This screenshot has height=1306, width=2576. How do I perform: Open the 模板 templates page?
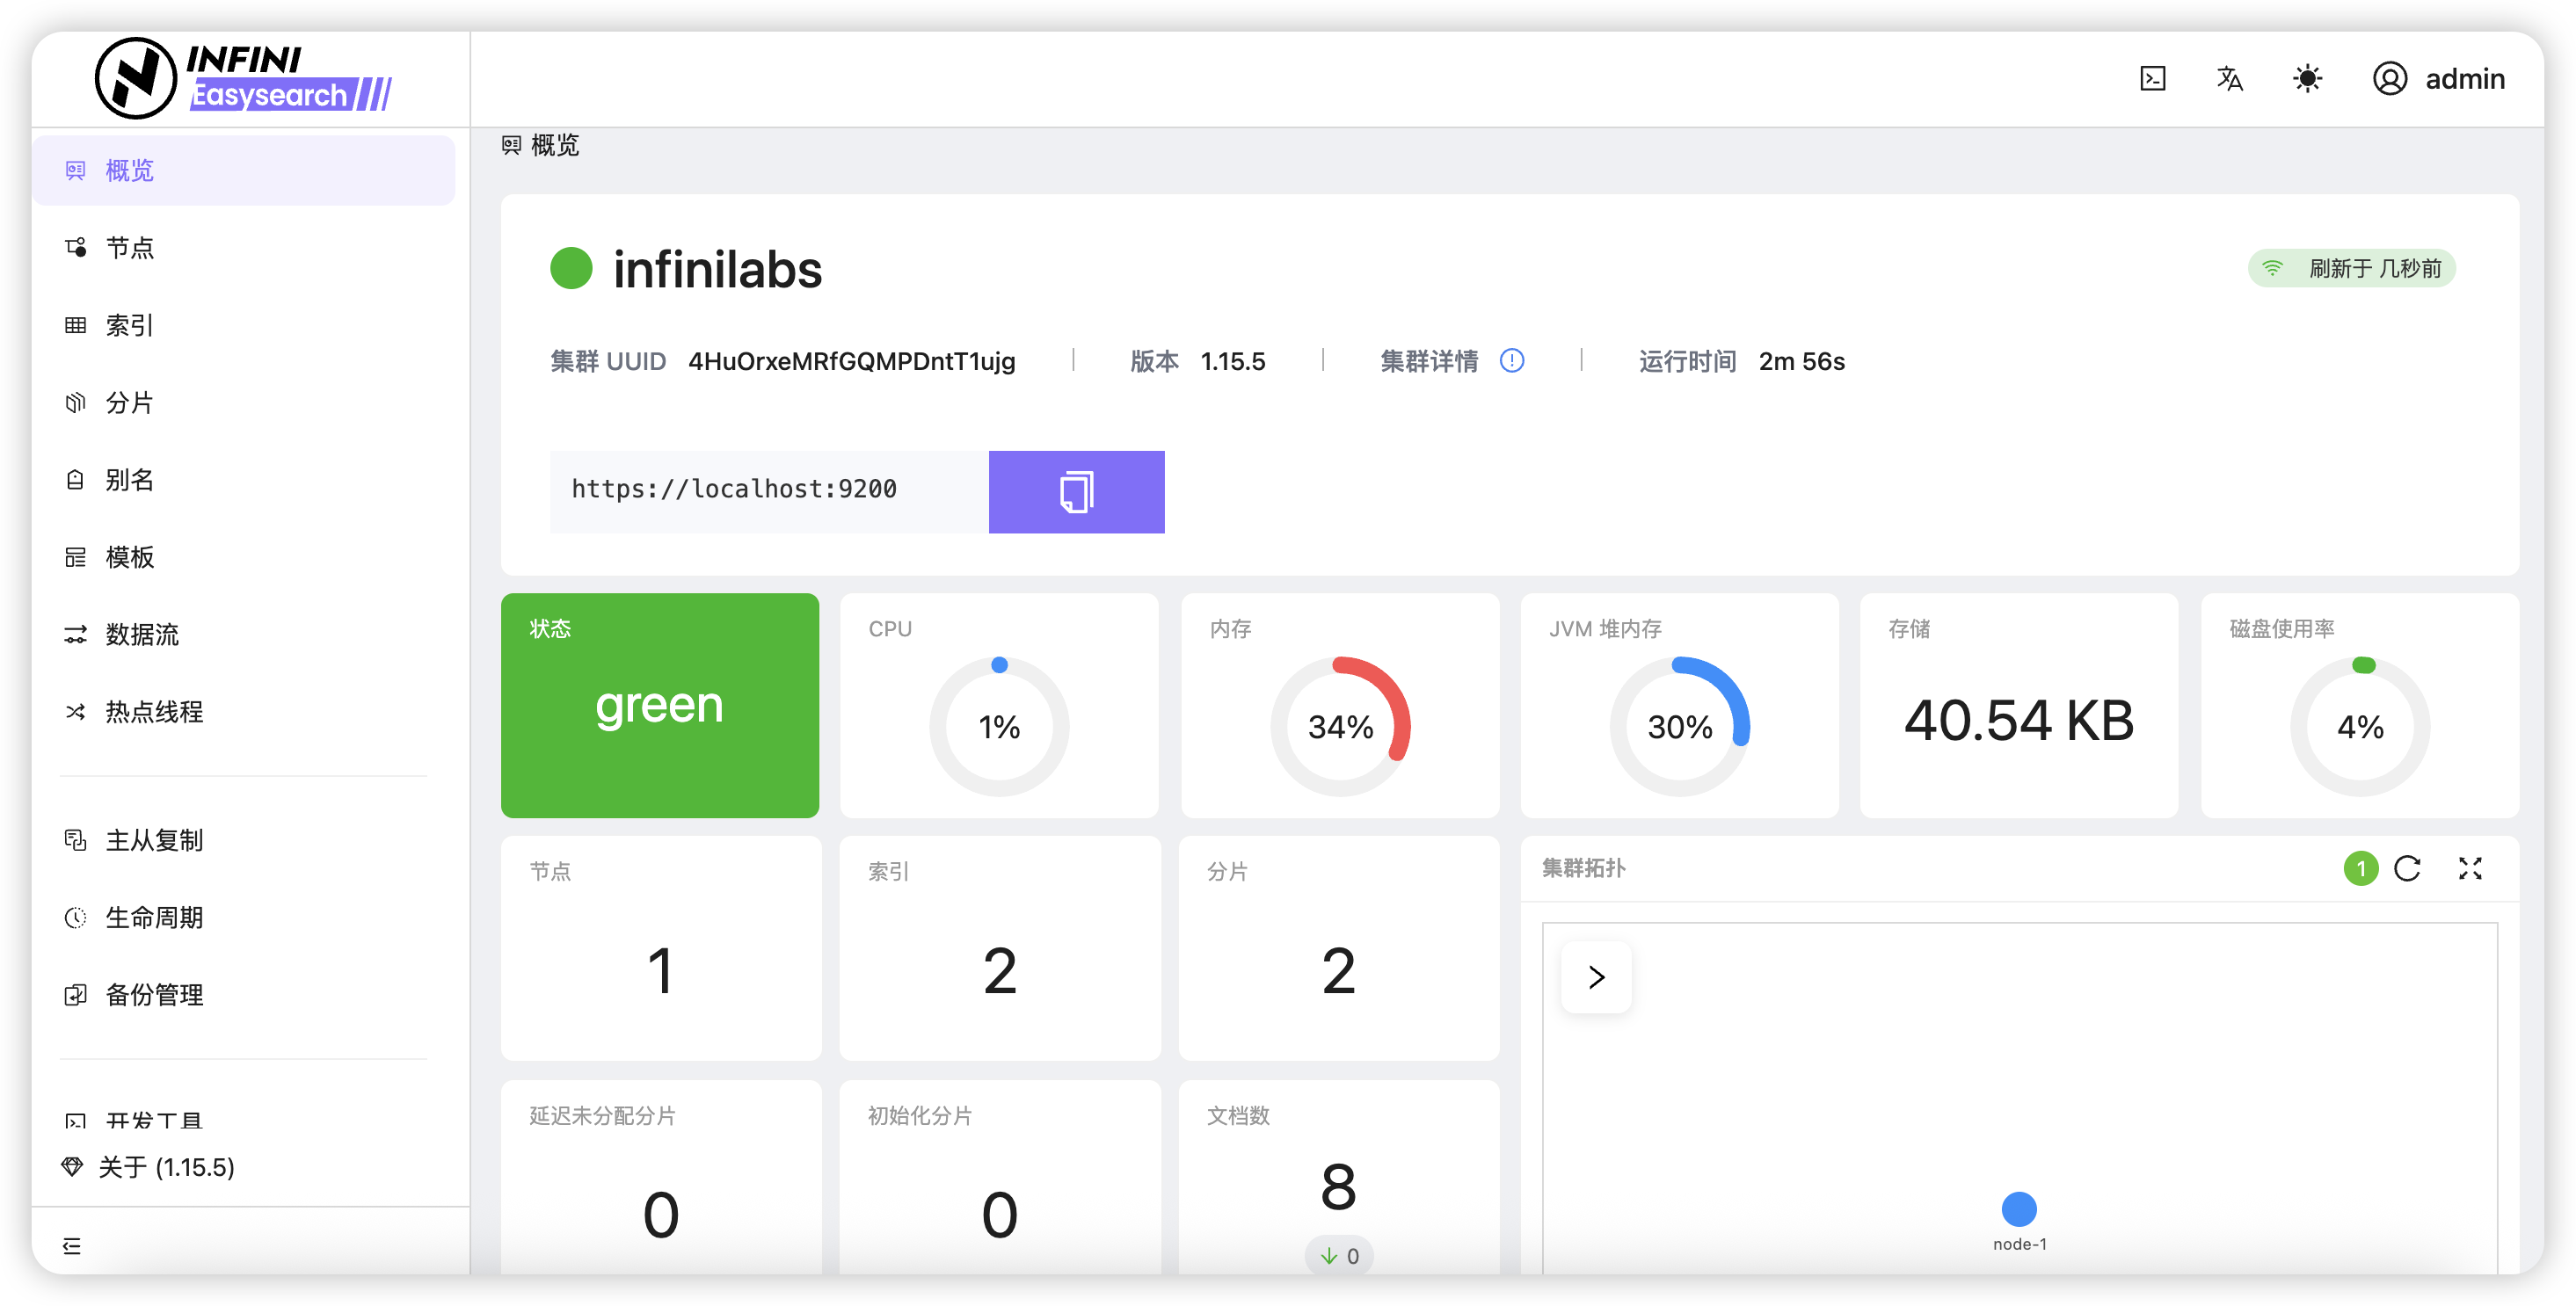point(243,557)
